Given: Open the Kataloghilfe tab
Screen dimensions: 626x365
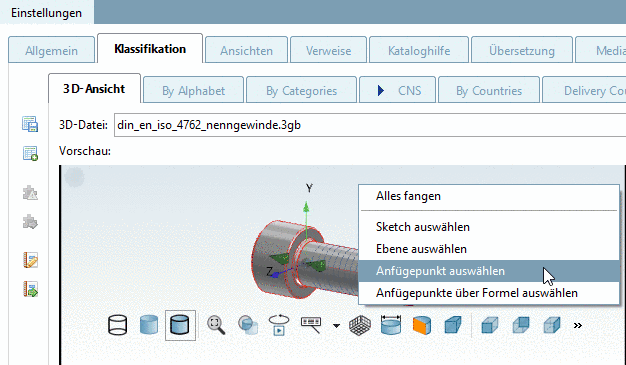Looking at the screenshot, I should [x=419, y=50].
